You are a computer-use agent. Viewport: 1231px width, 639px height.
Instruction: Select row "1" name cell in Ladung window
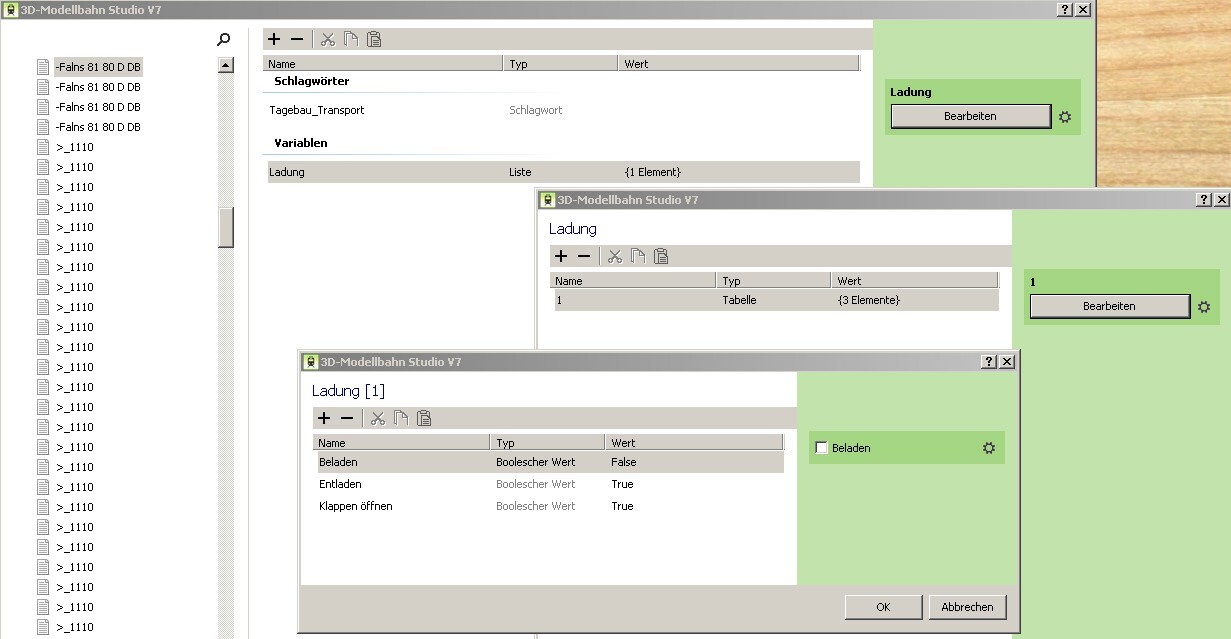tap(559, 300)
